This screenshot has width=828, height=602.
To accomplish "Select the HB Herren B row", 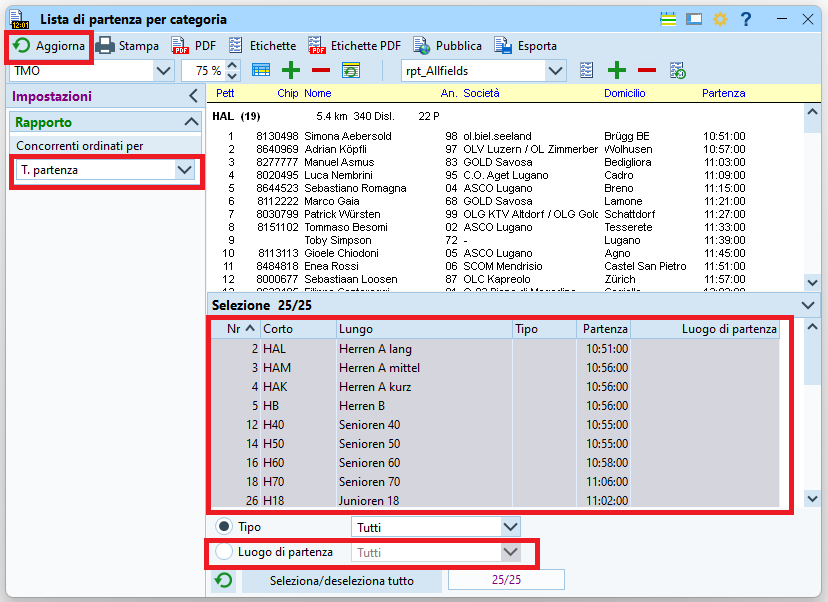I will (x=495, y=406).
